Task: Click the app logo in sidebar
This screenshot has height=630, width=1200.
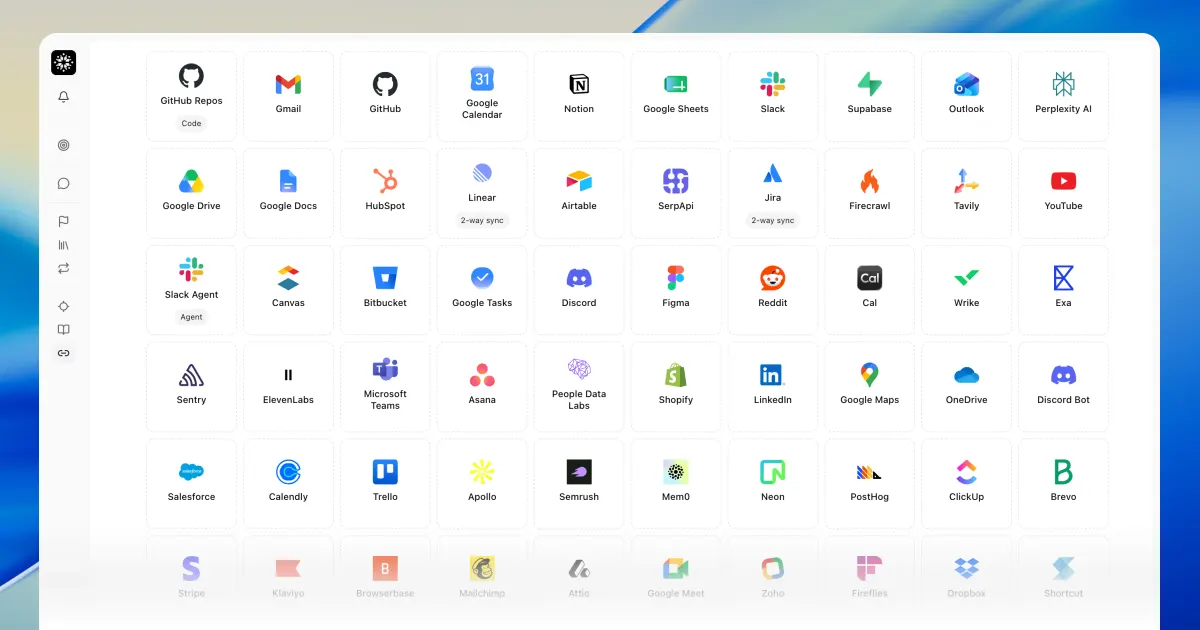Action: tap(64, 63)
